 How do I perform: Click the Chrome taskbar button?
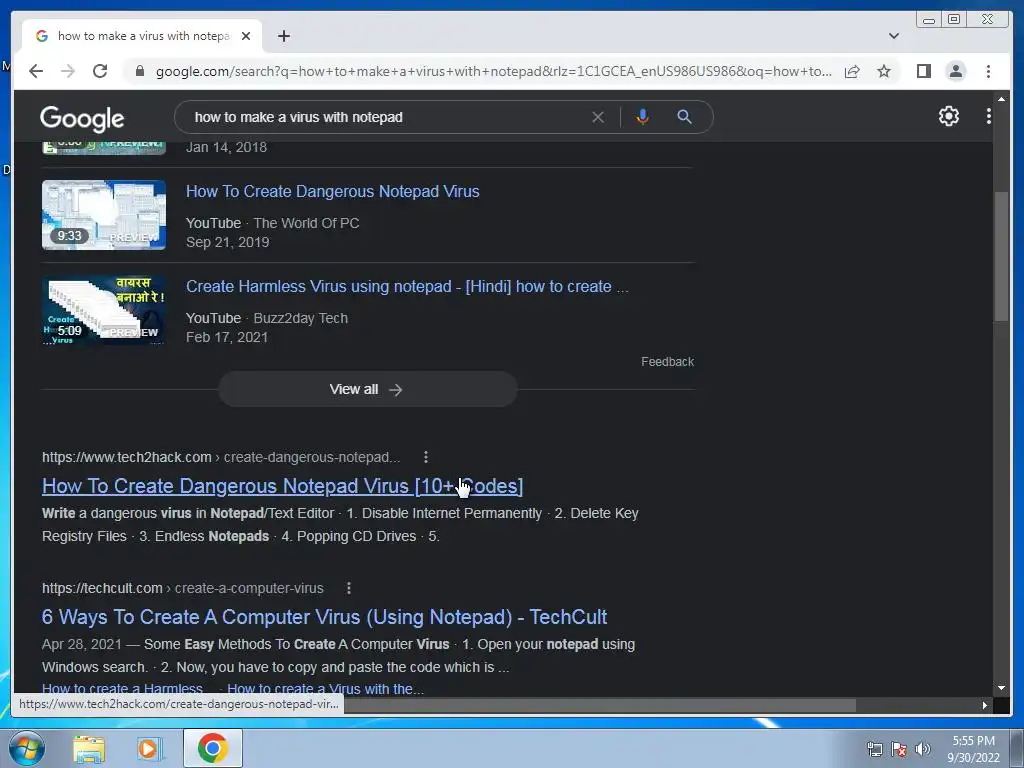[x=212, y=748]
